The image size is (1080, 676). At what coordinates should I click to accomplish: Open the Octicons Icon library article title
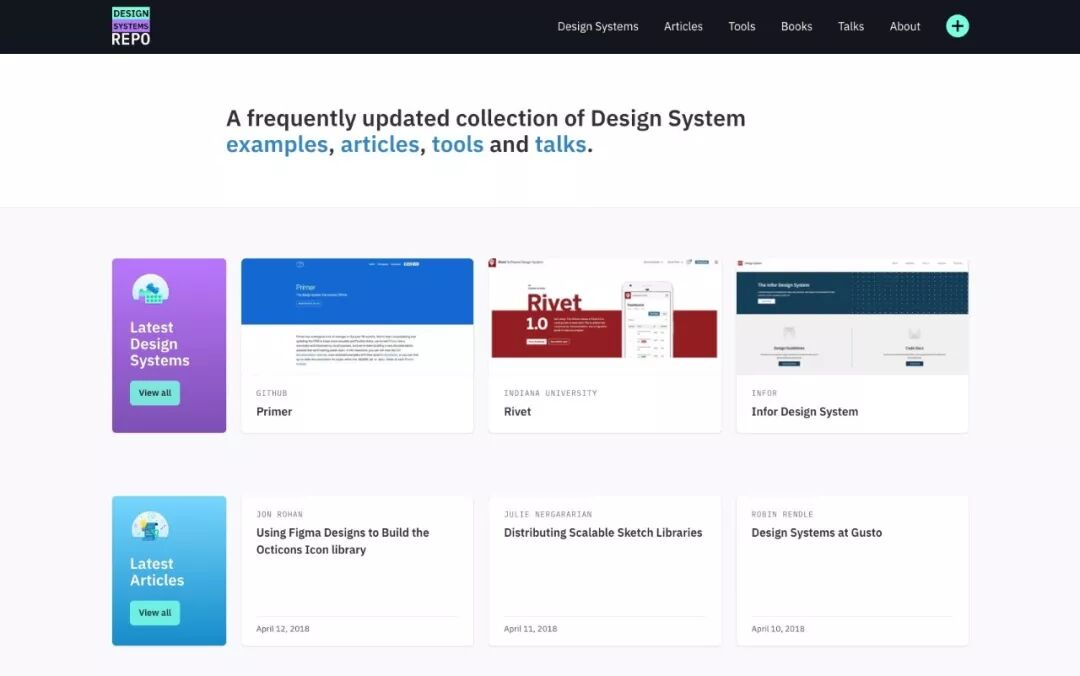(x=342, y=541)
